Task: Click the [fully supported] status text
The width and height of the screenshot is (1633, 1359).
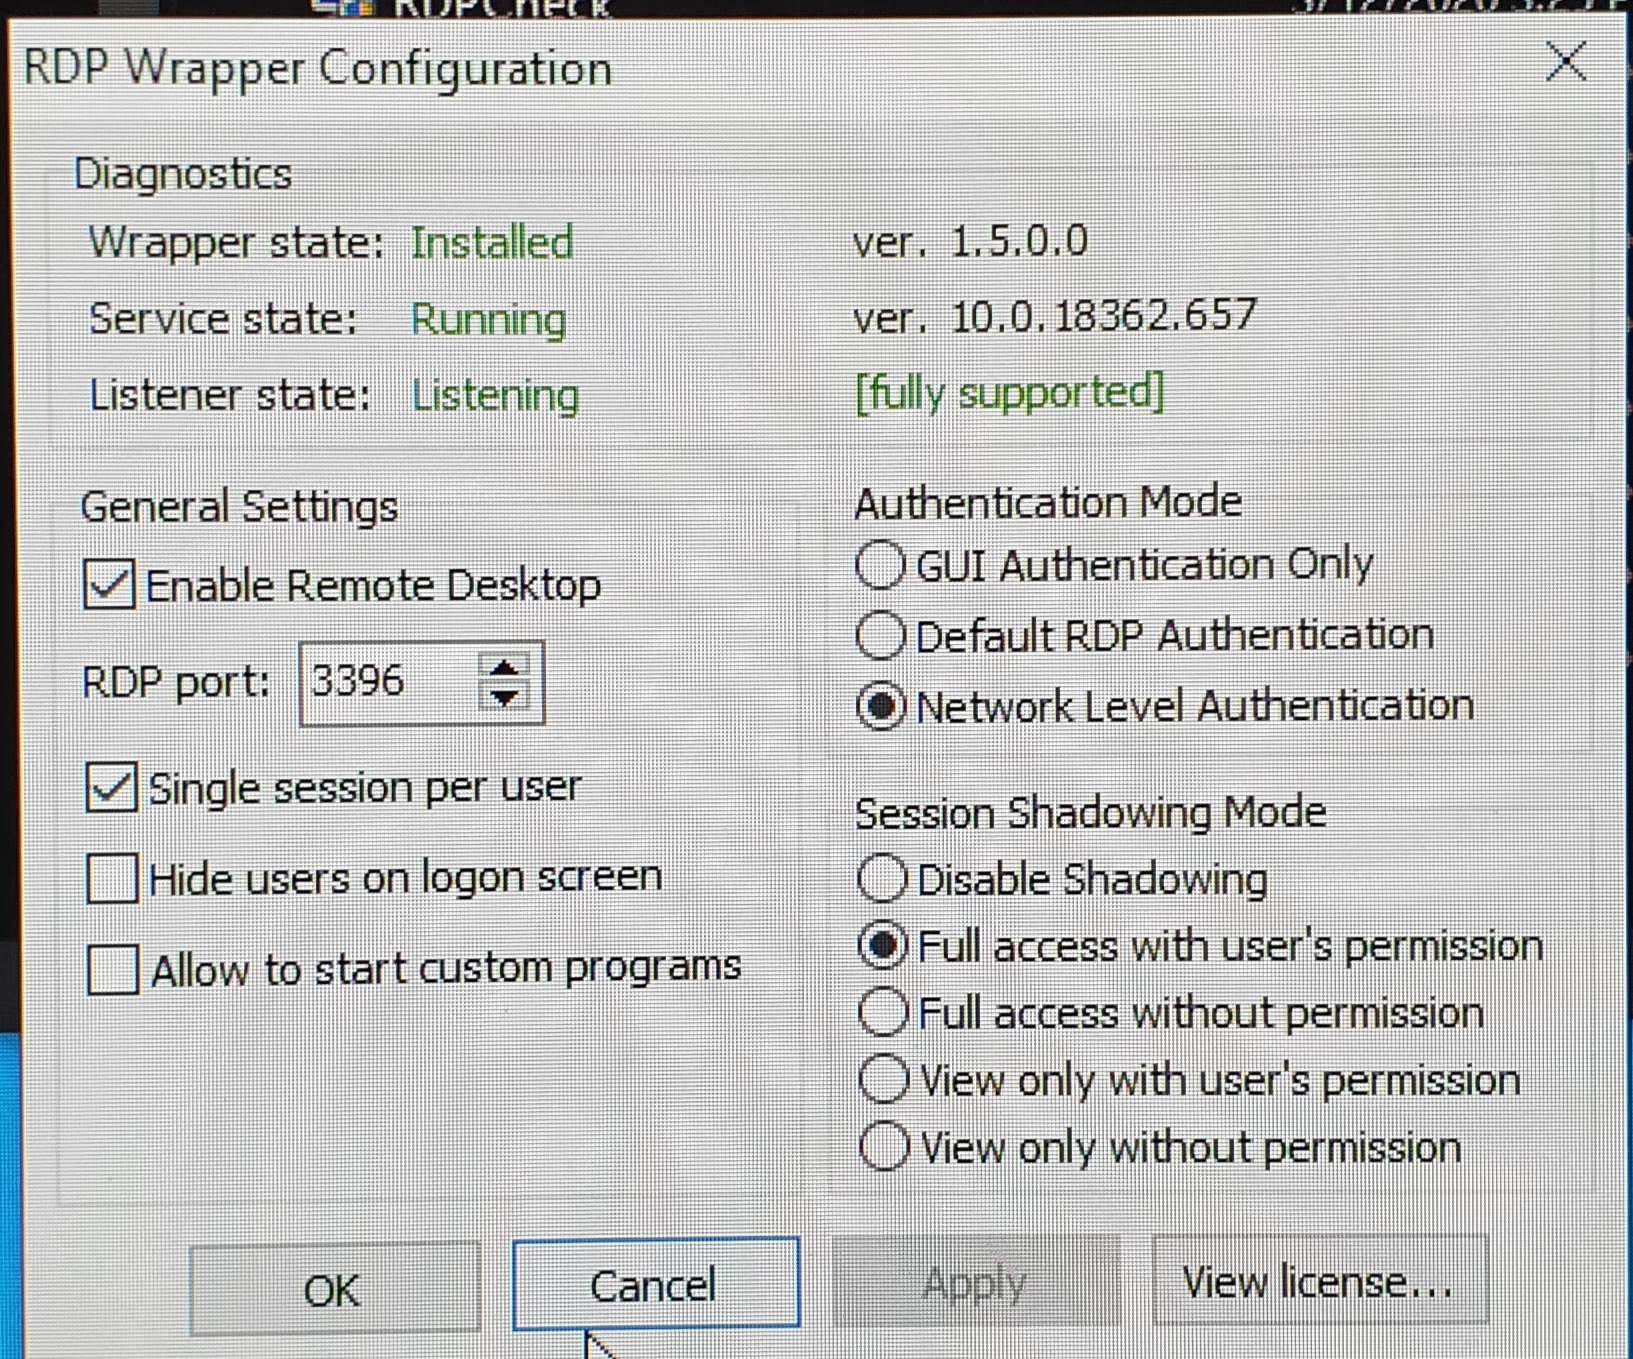Action: coord(1010,392)
